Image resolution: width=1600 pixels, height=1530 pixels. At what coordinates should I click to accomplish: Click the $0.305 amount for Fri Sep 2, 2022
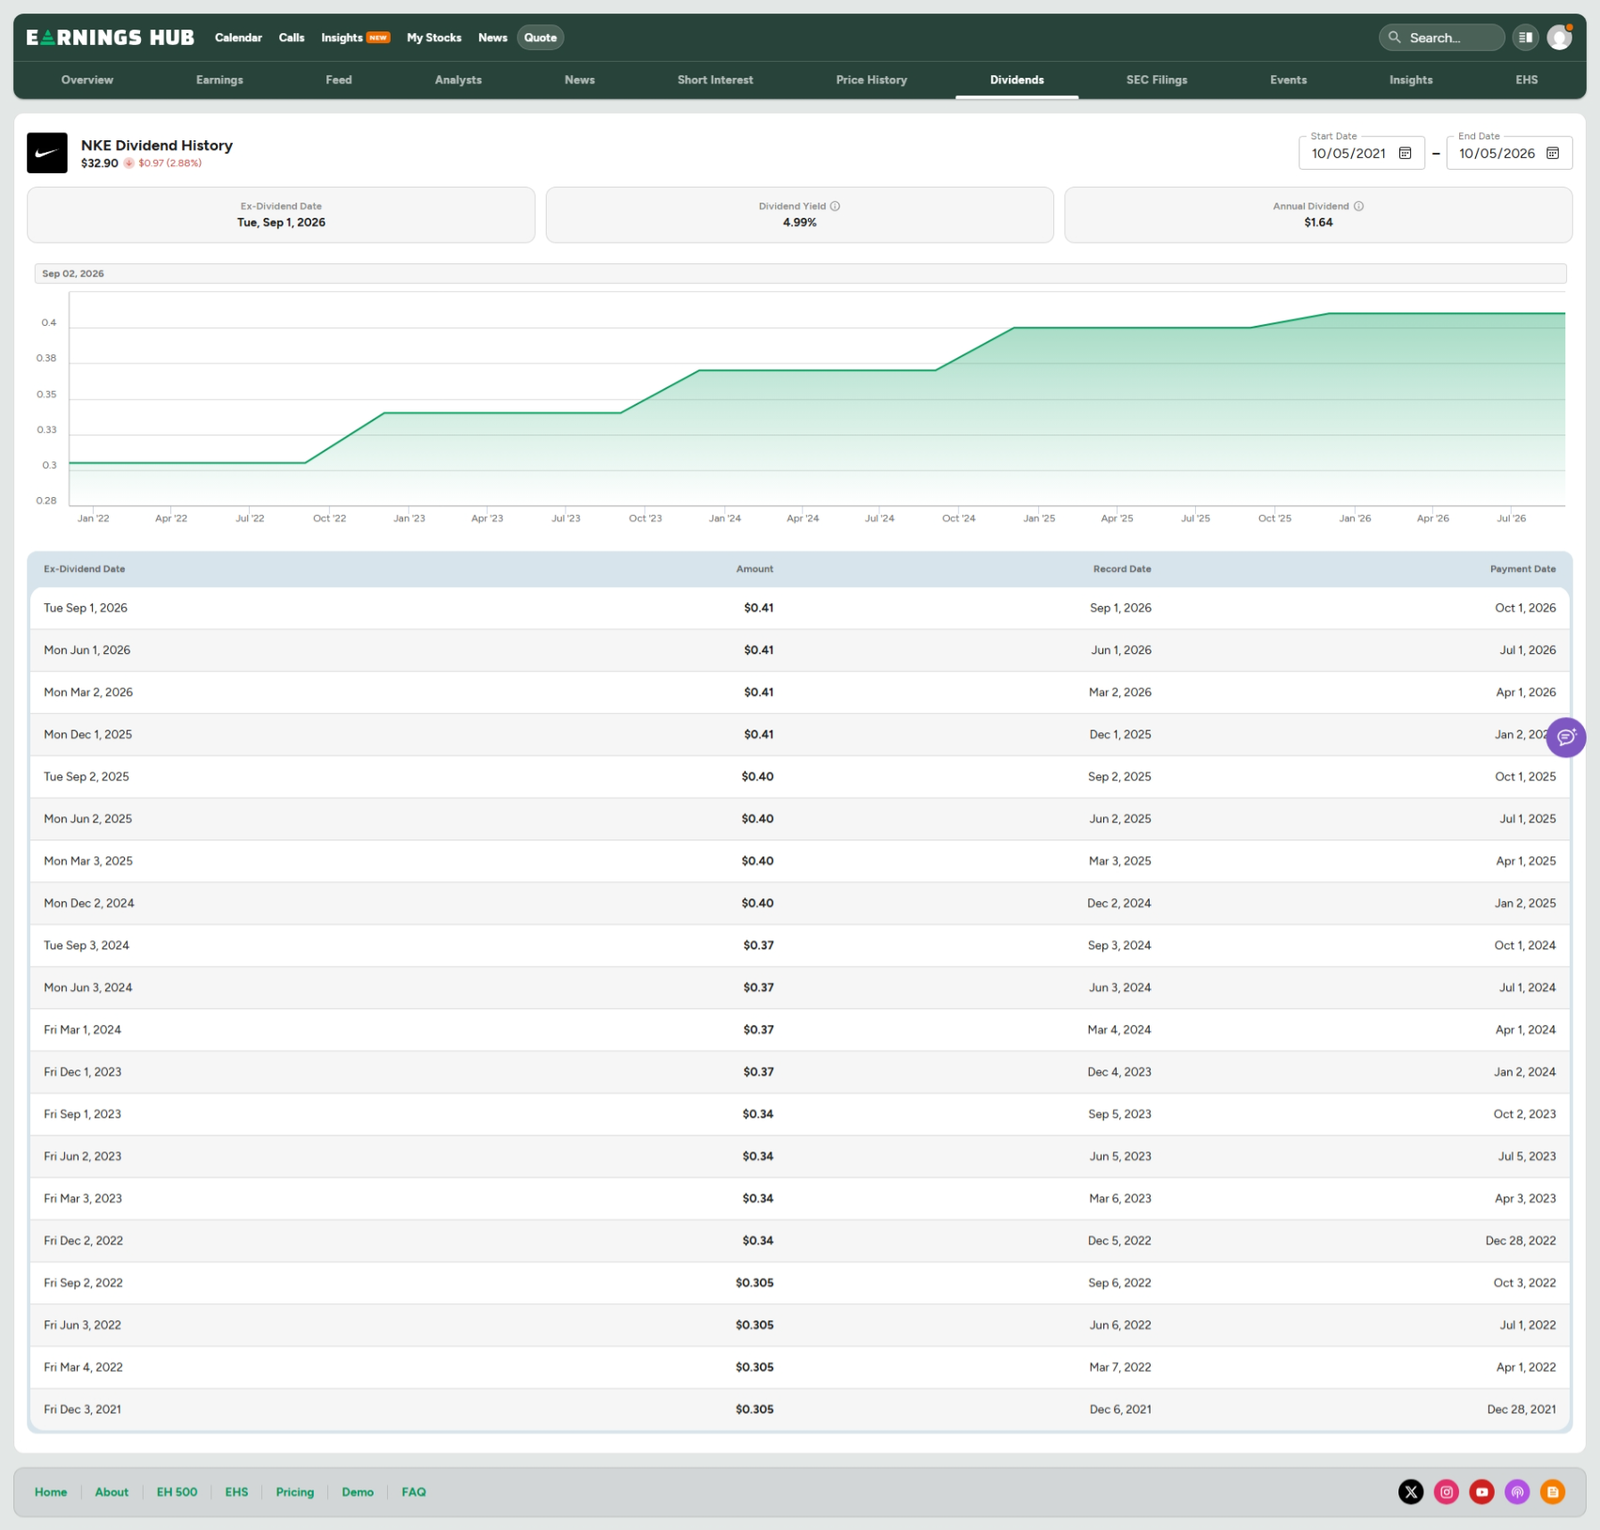click(755, 1283)
